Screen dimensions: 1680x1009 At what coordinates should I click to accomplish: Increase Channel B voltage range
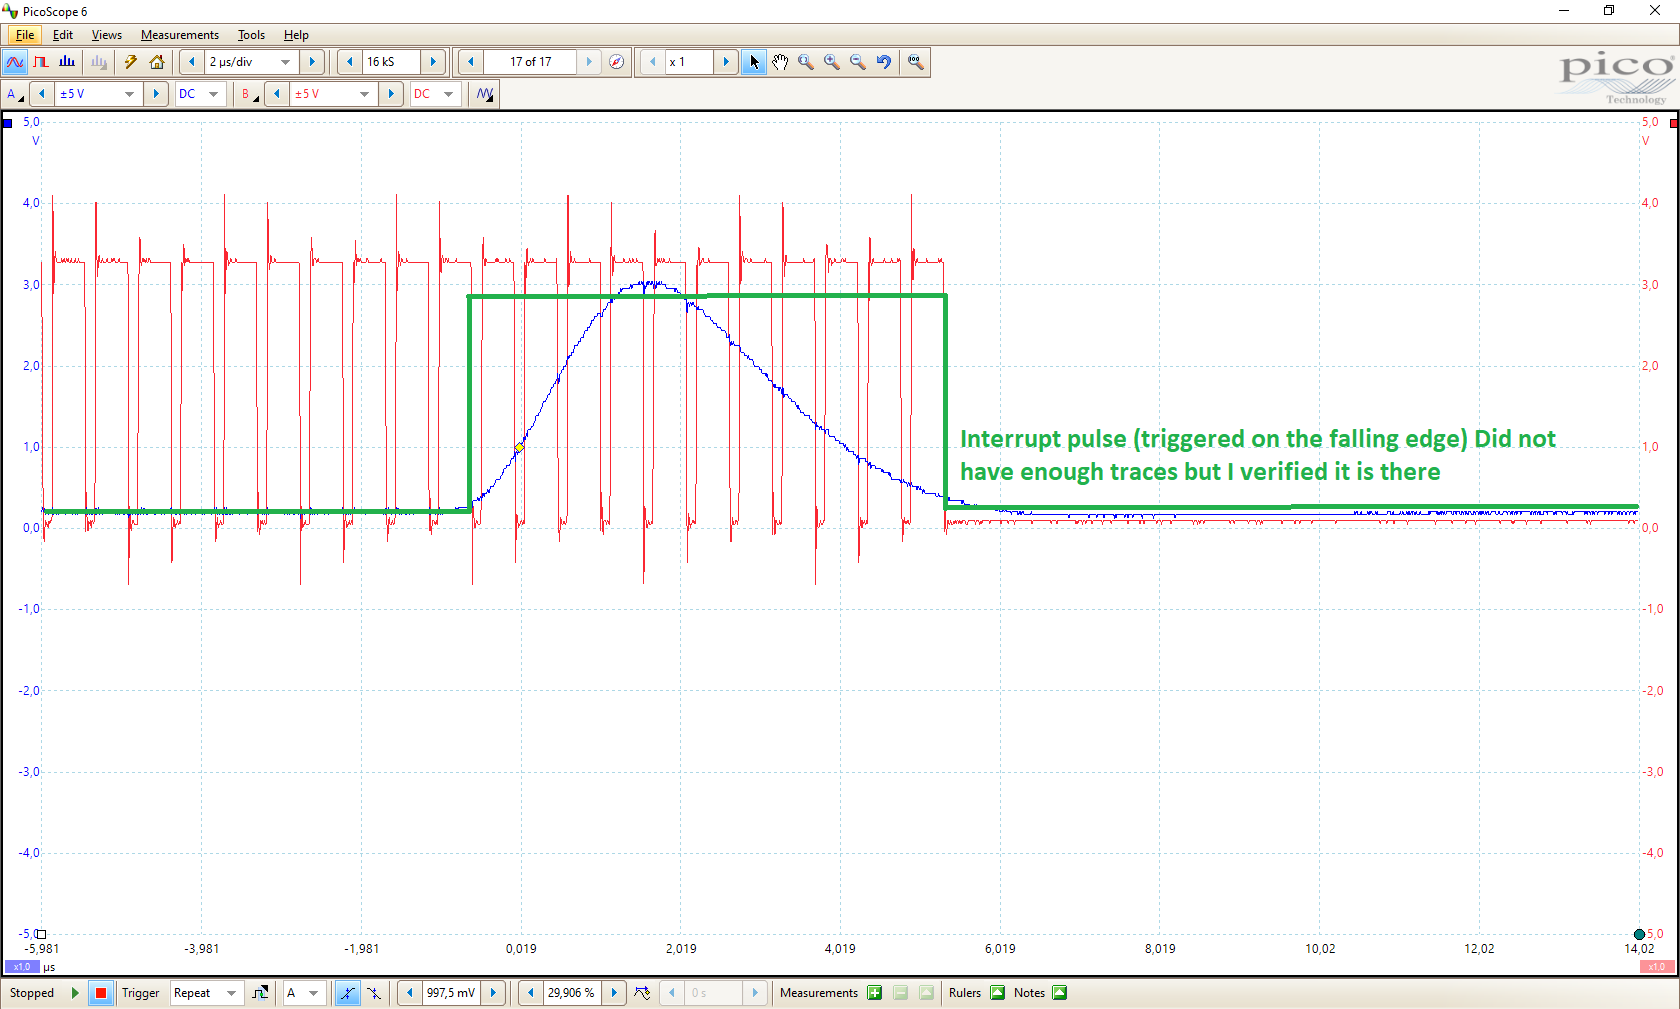point(391,94)
